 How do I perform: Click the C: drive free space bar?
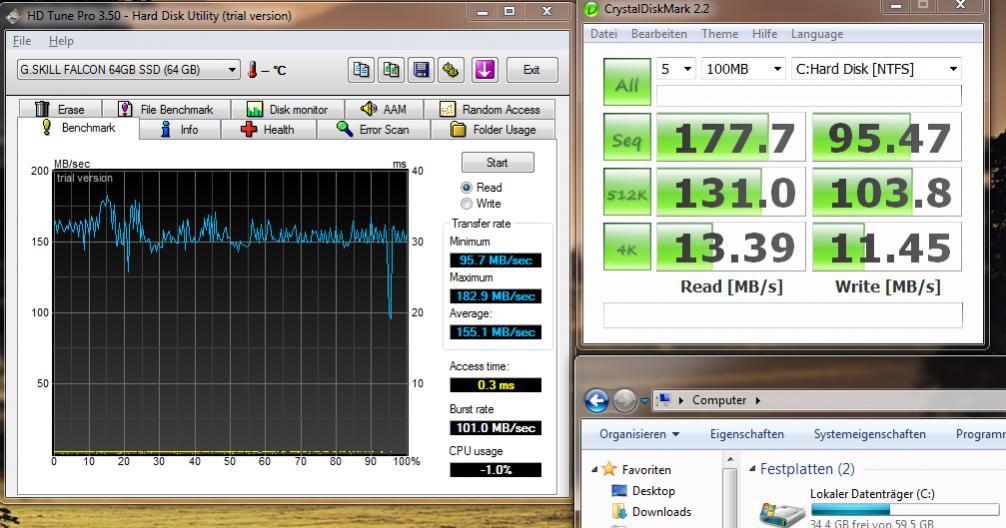(x=905, y=509)
